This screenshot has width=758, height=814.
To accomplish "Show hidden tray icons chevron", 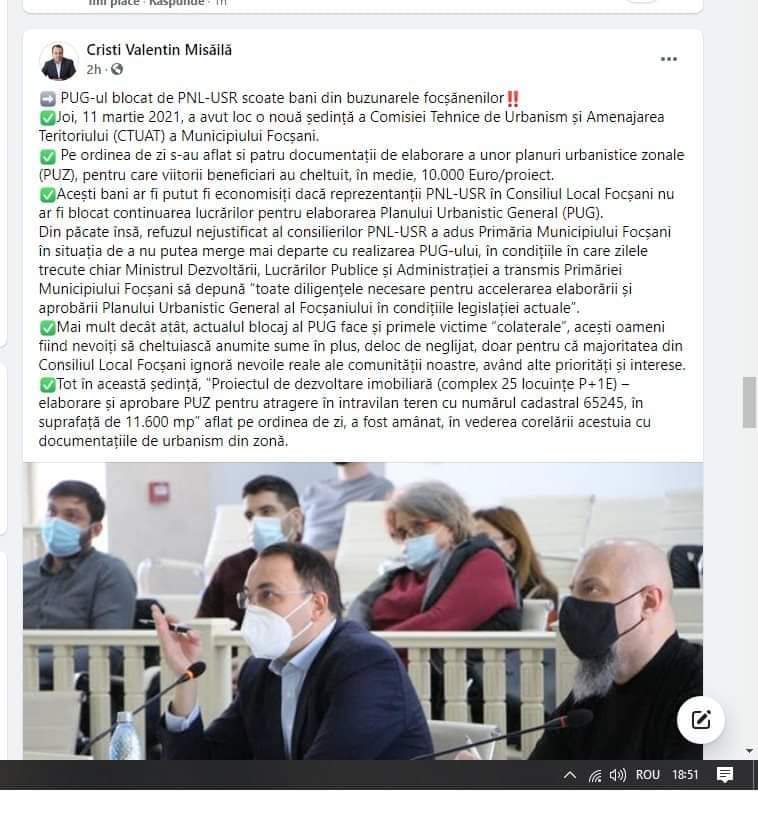I will coord(570,775).
